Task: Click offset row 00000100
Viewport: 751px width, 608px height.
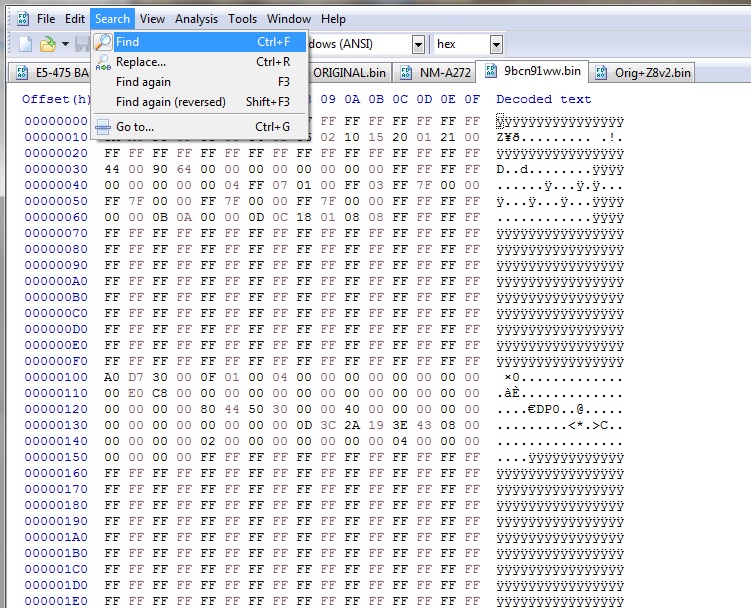Action: pyautogui.click(x=56, y=377)
